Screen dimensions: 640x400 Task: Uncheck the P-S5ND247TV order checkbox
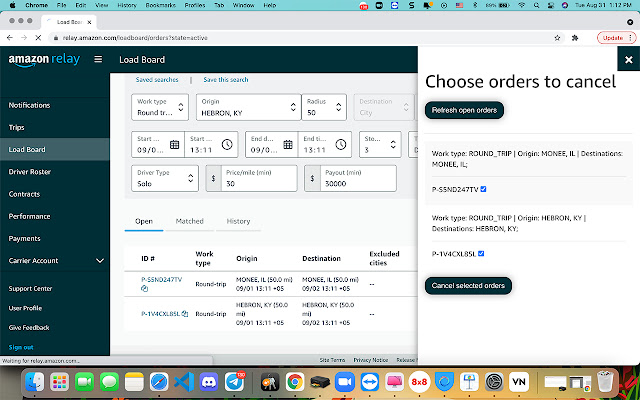[483, 189]
